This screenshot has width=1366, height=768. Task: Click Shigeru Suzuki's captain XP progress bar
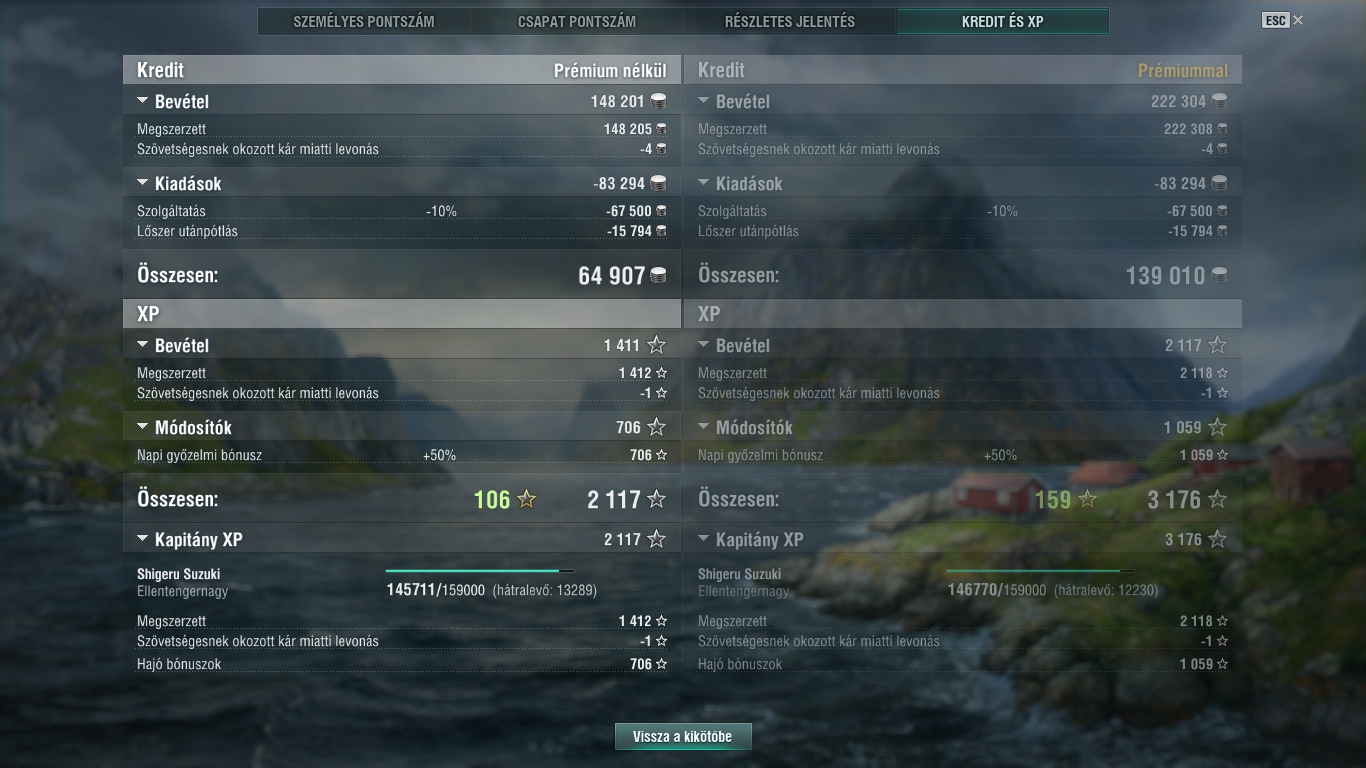[480, 571]
